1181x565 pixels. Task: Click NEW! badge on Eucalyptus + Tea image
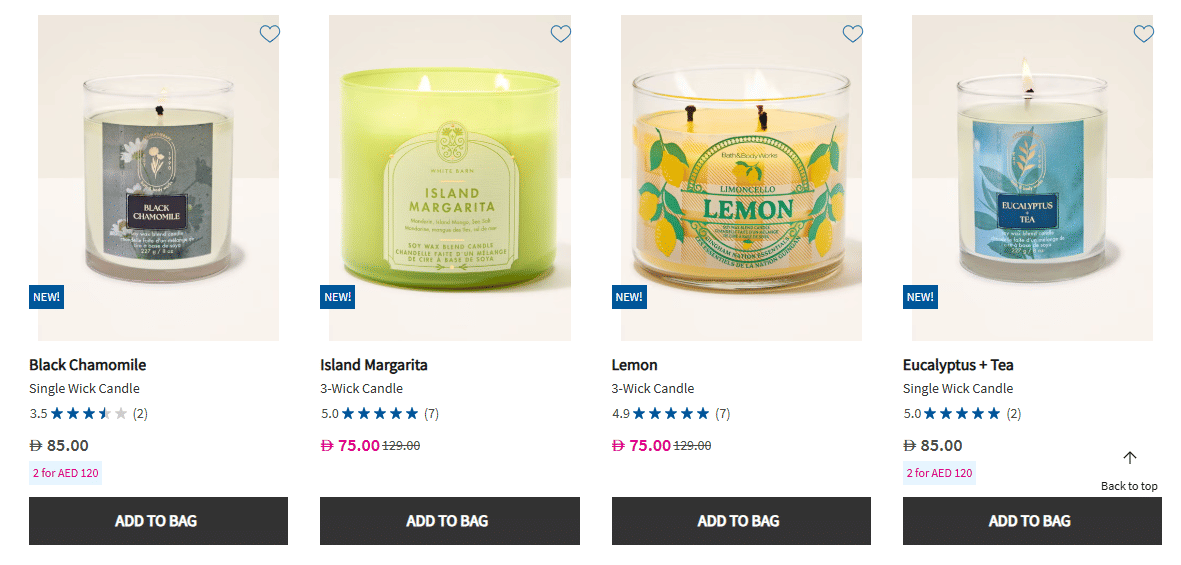point(920,297)
